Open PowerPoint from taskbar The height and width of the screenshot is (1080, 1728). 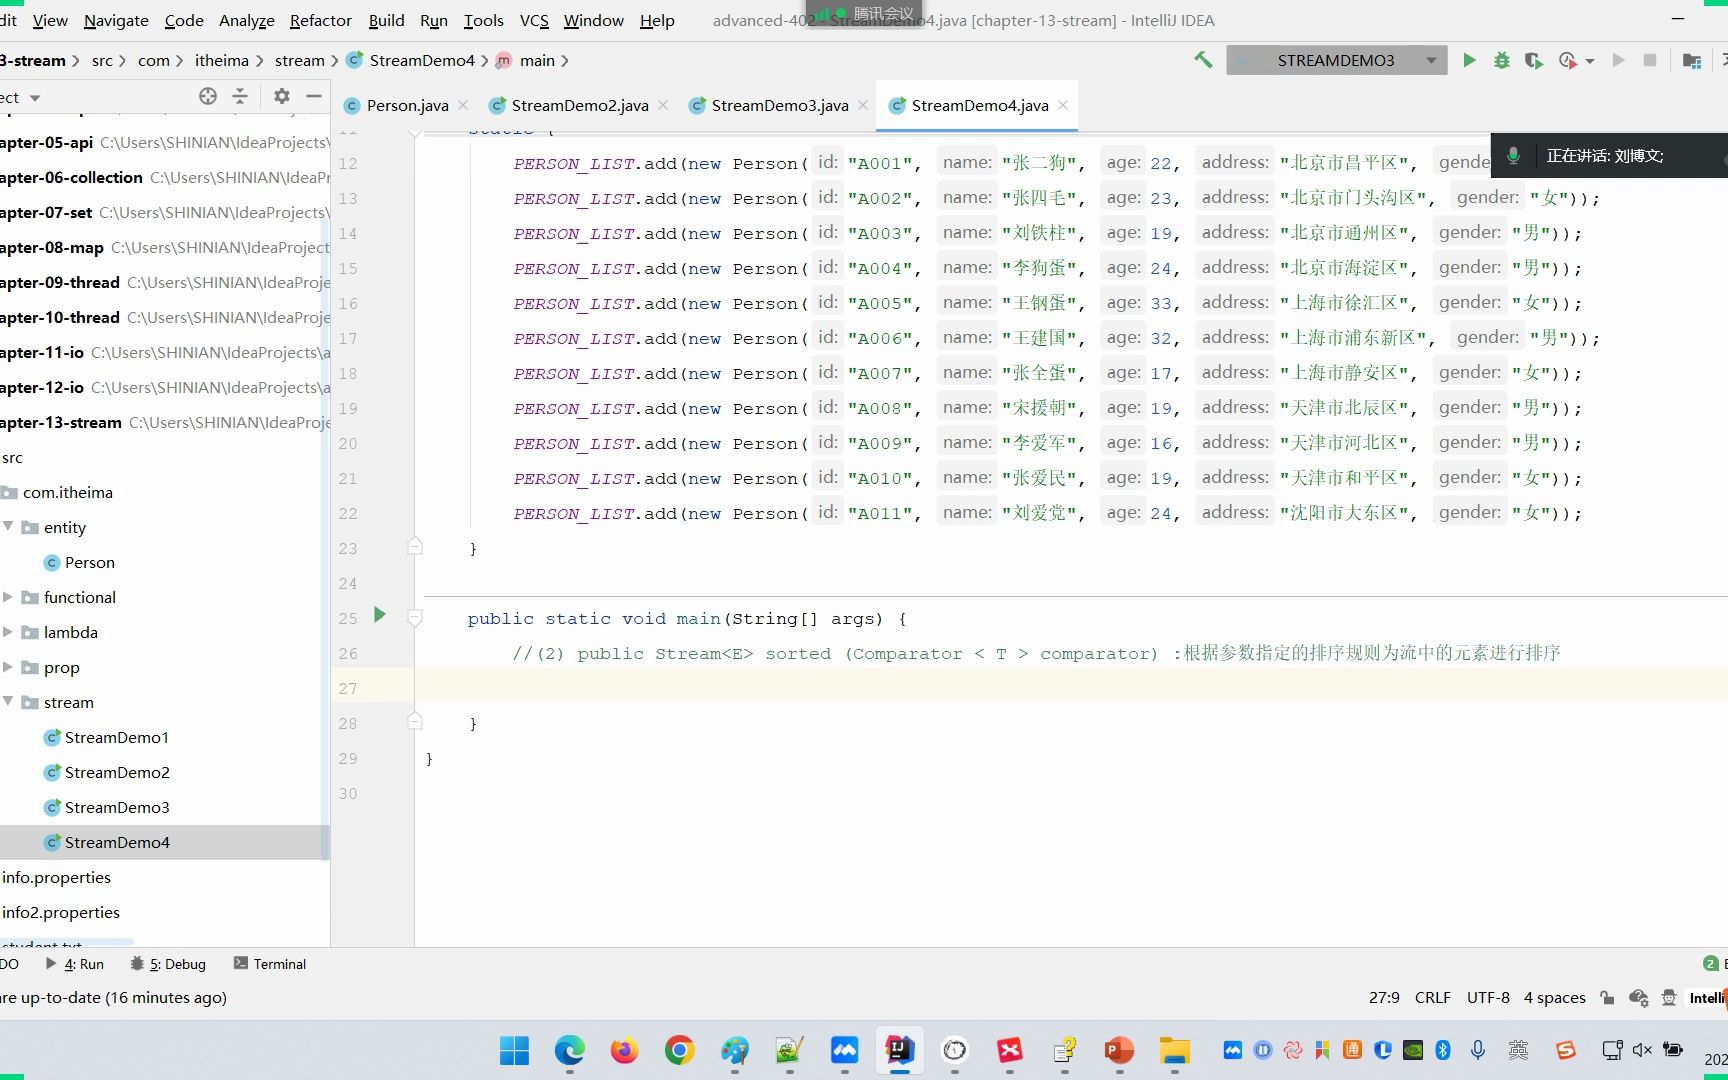tap(1119, 1050)
